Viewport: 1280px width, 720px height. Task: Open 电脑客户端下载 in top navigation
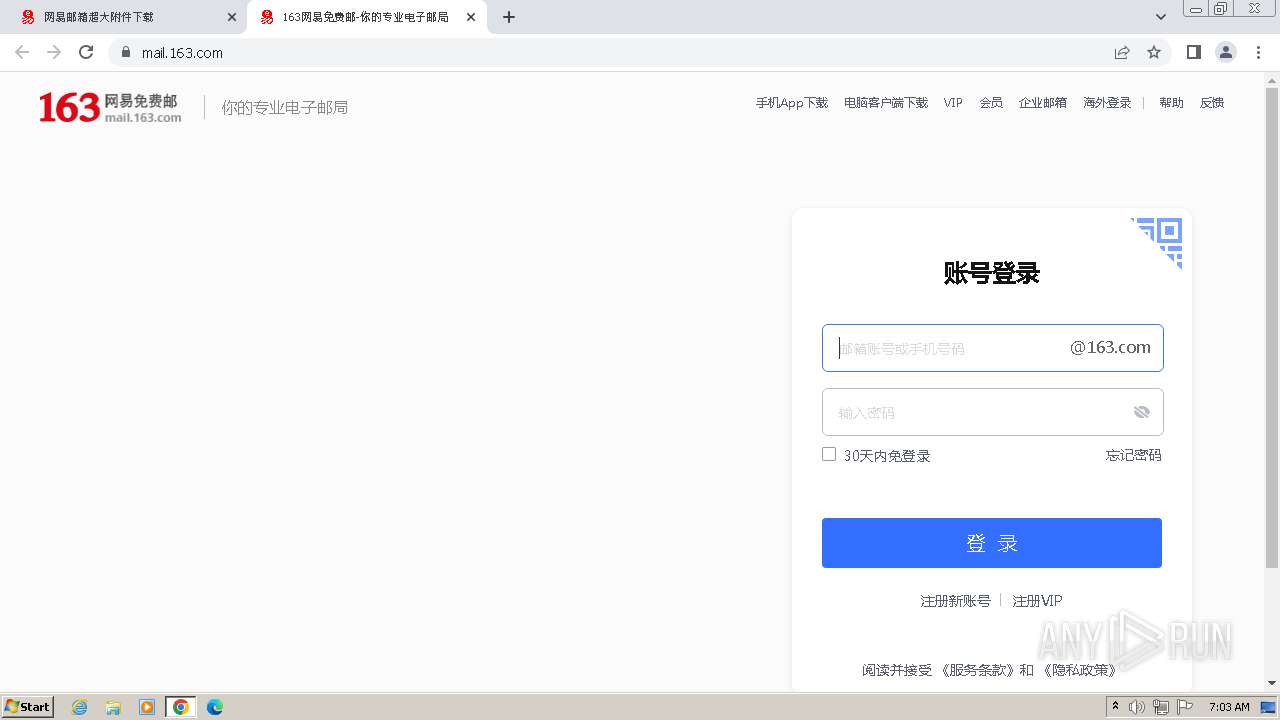click(886, 103)
